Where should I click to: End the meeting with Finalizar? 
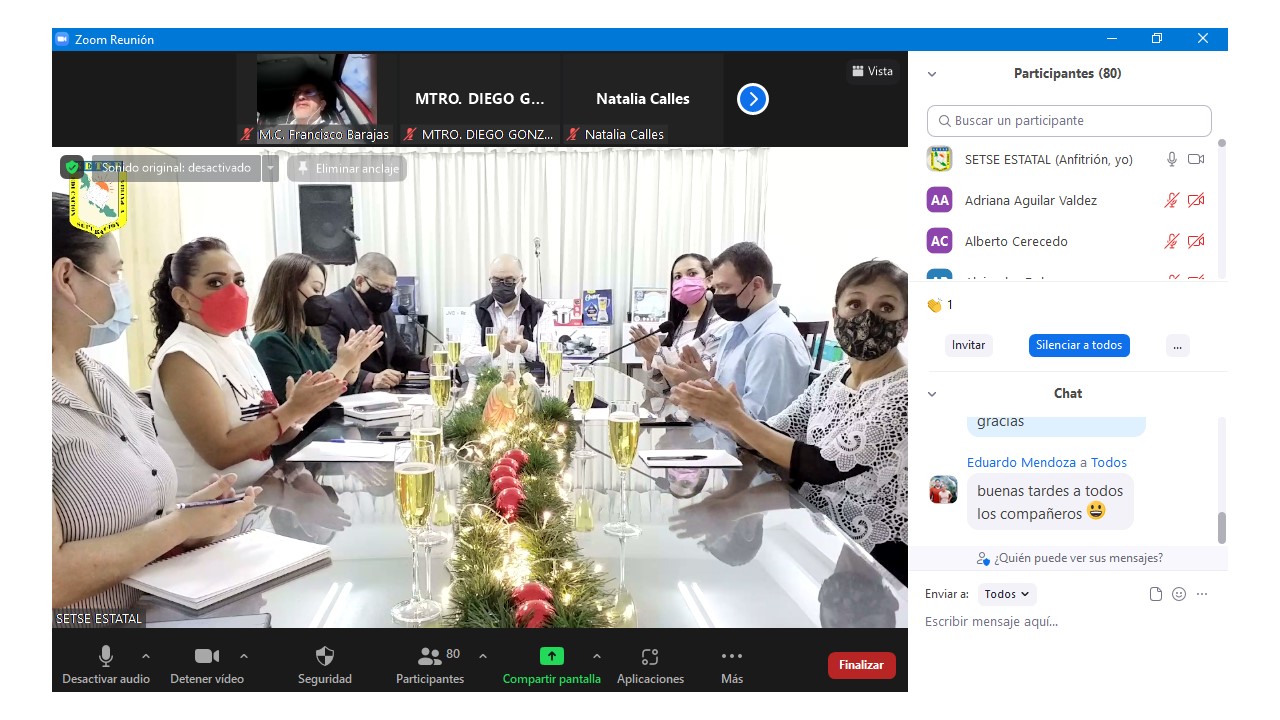[861, 665]
